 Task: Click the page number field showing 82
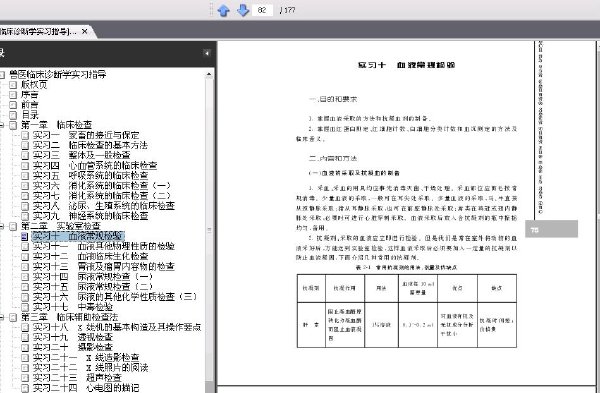262,10
